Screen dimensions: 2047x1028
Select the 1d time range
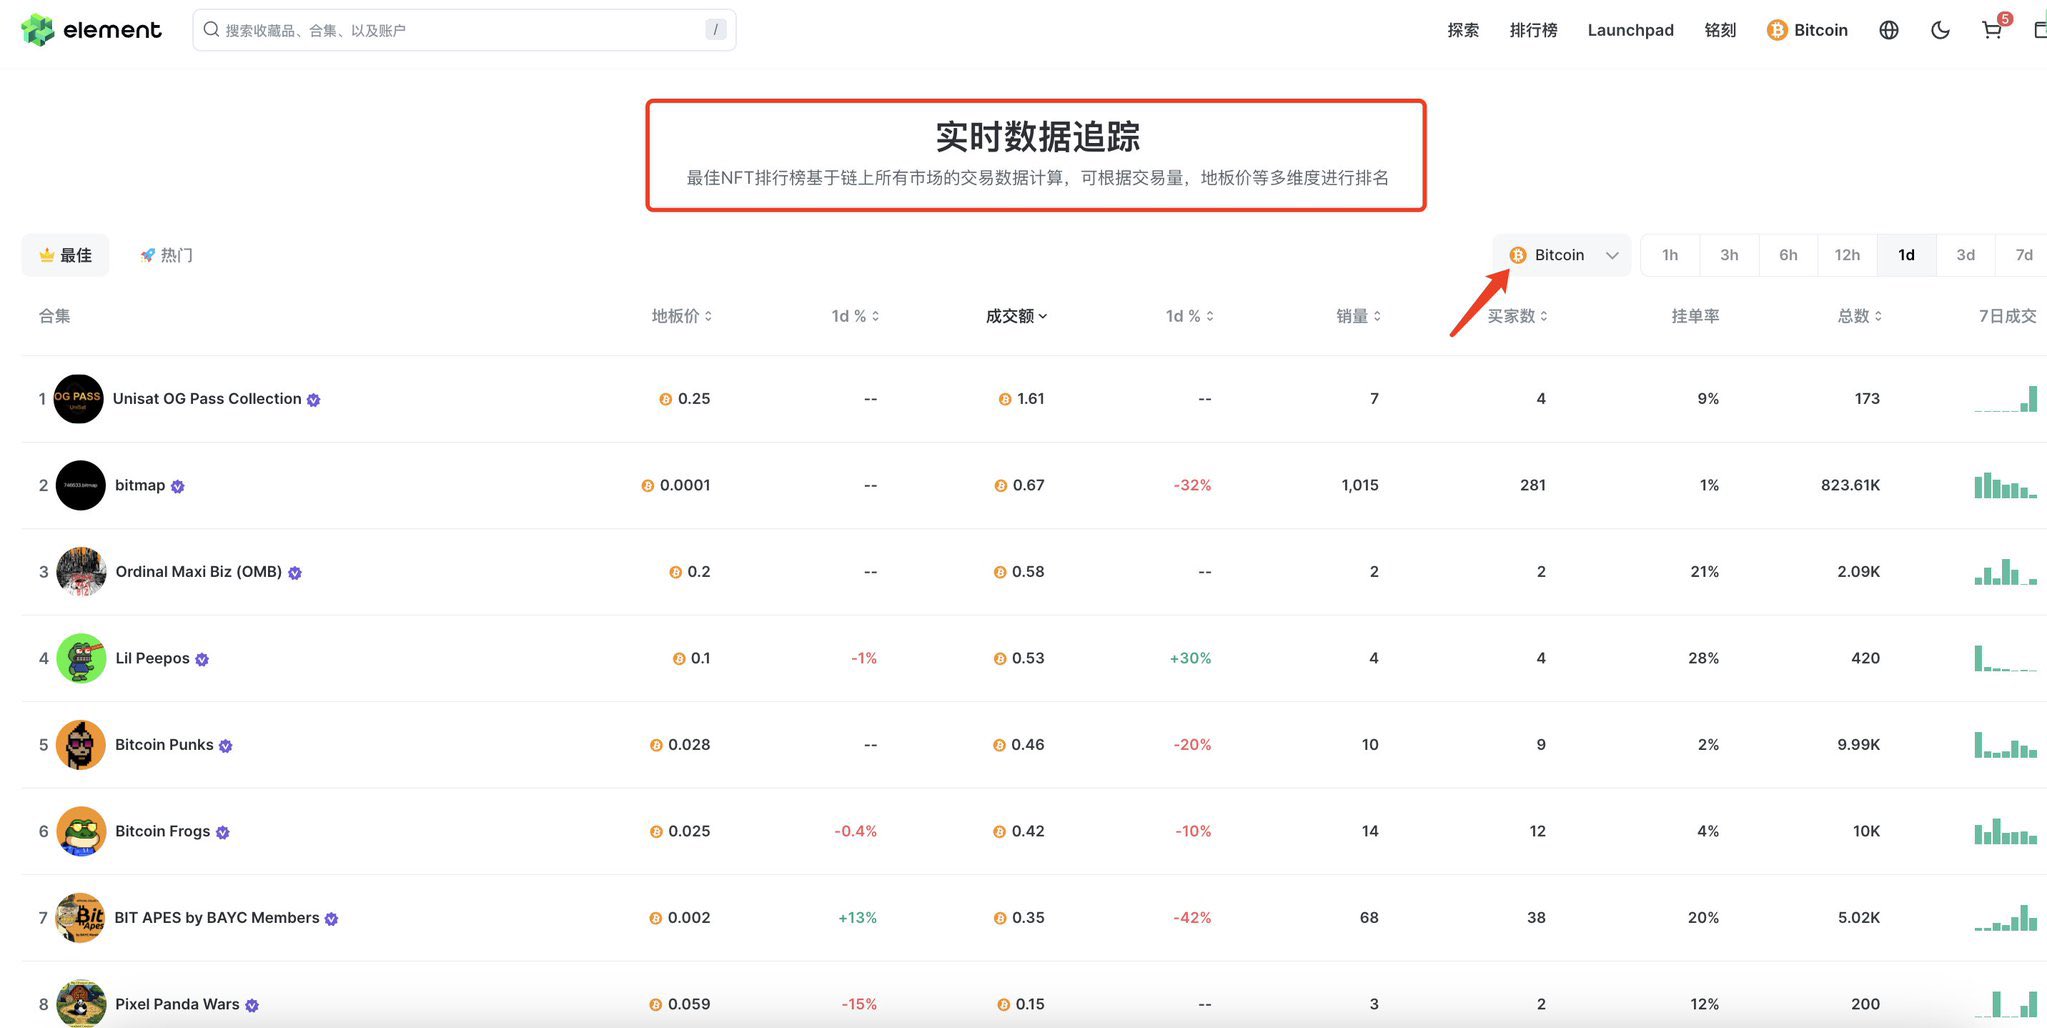point(1906,255)
